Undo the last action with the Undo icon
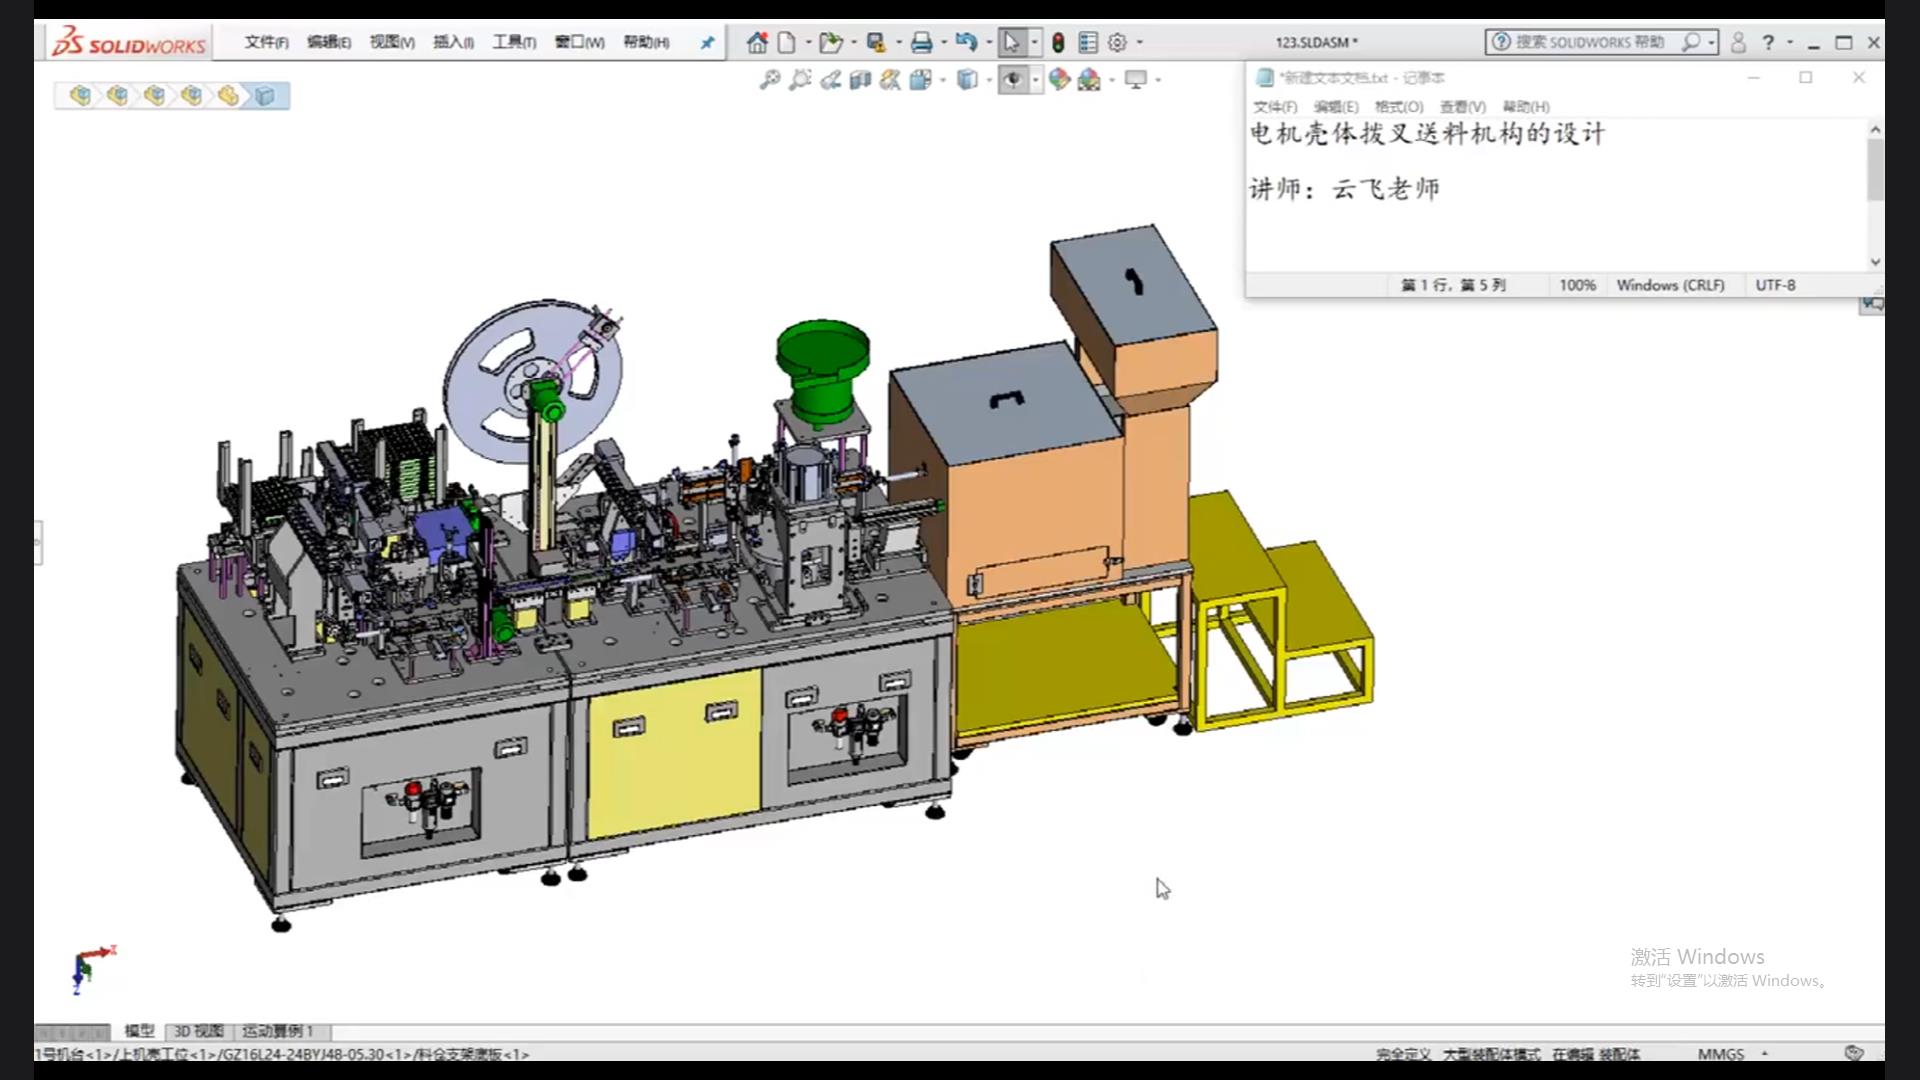Screen dimensions: 1920x1080 (x=965, y=42)
